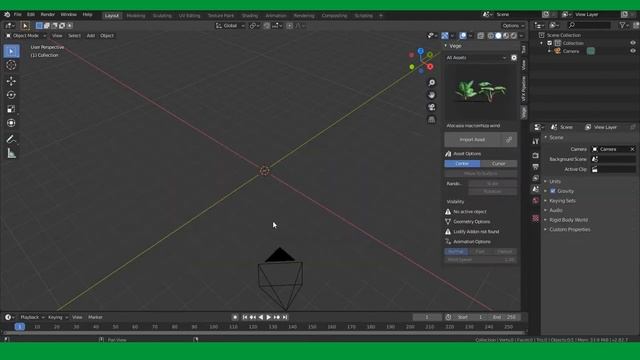Open the Global transform orientation dropdown
This screenshot has height=360, width=640.
(230, 26)
